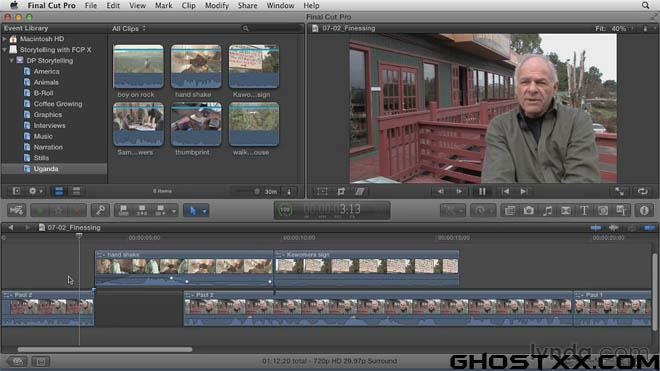Open the Fit 40% zoom dropdown
660x371 pixels.
point(614,28)
